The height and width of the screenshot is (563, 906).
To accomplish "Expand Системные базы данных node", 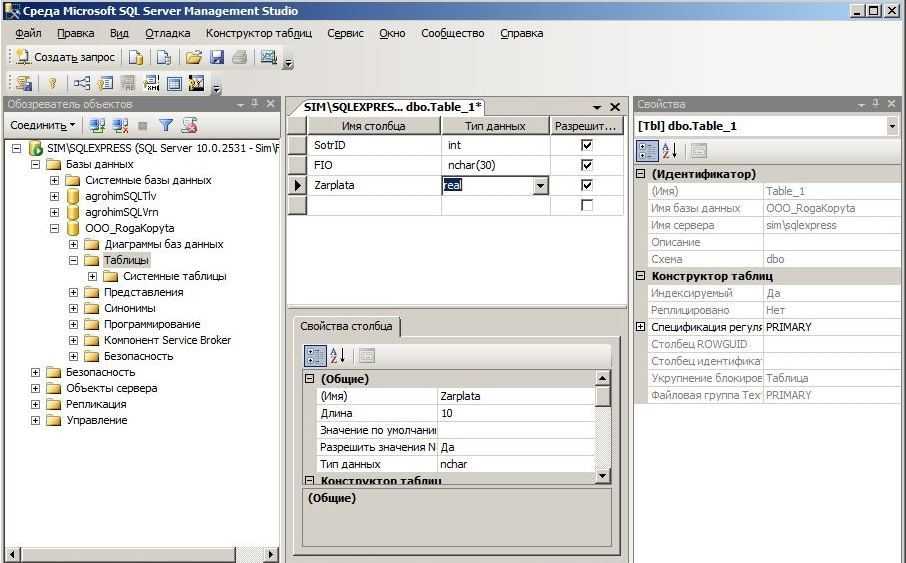I will 54,180.
